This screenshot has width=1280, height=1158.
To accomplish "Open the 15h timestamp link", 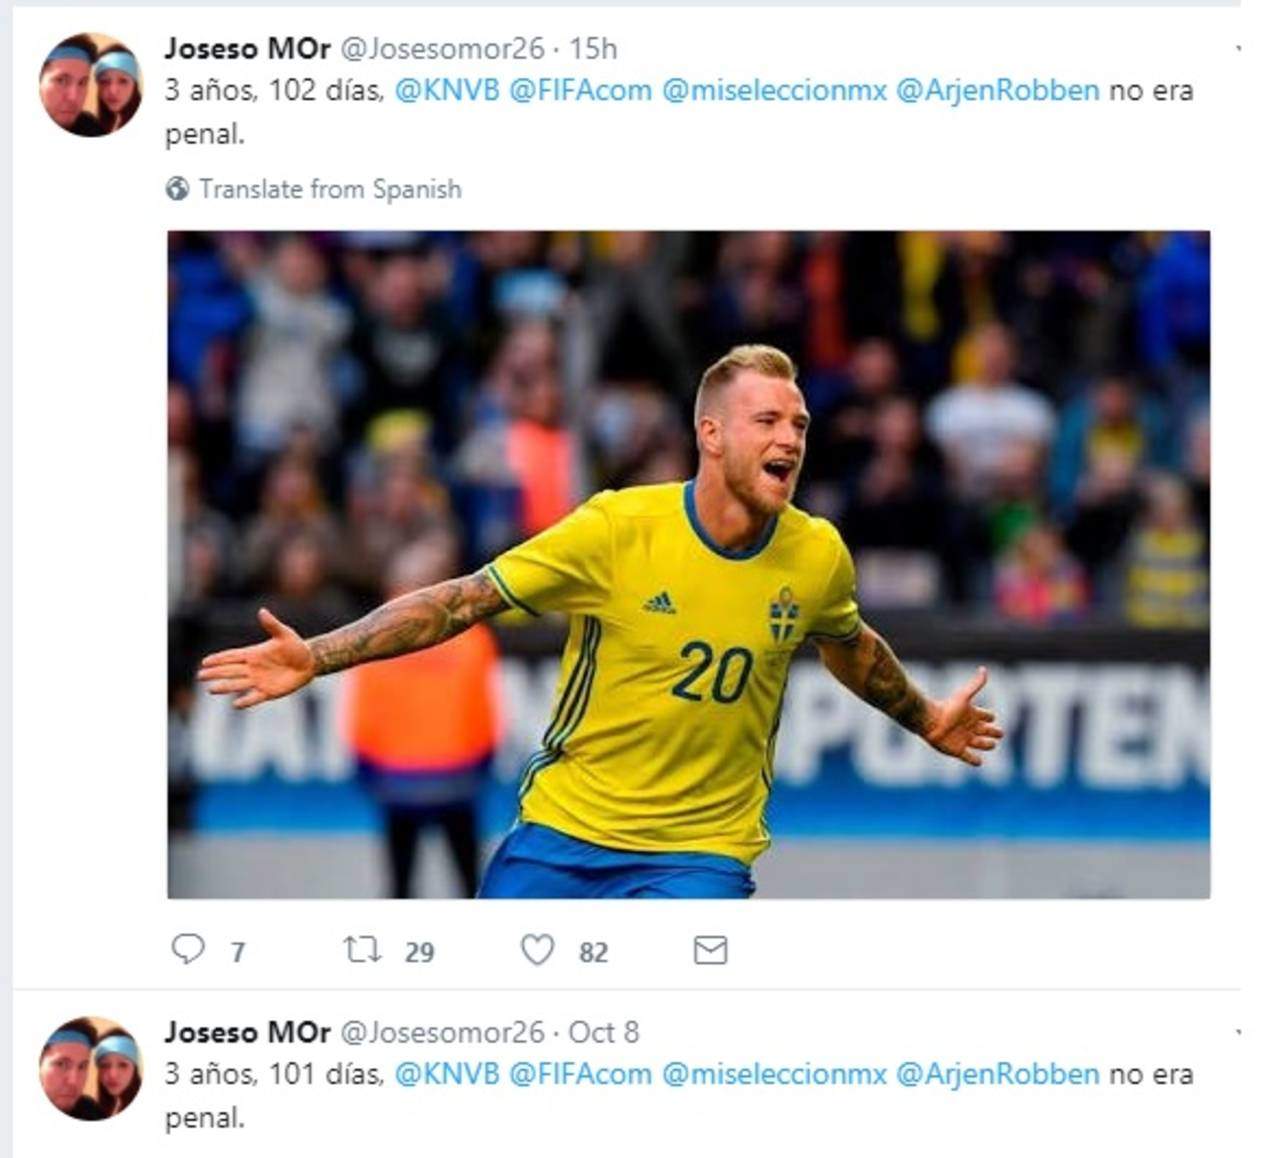I will coord(593,48).
